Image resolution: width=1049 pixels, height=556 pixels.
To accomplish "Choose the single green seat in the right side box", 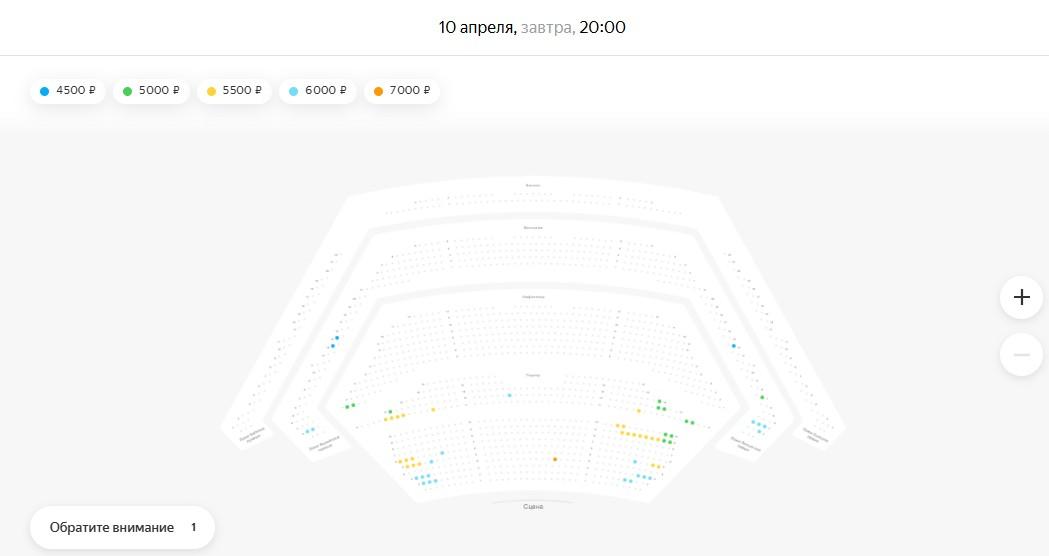I will [762, 397].
